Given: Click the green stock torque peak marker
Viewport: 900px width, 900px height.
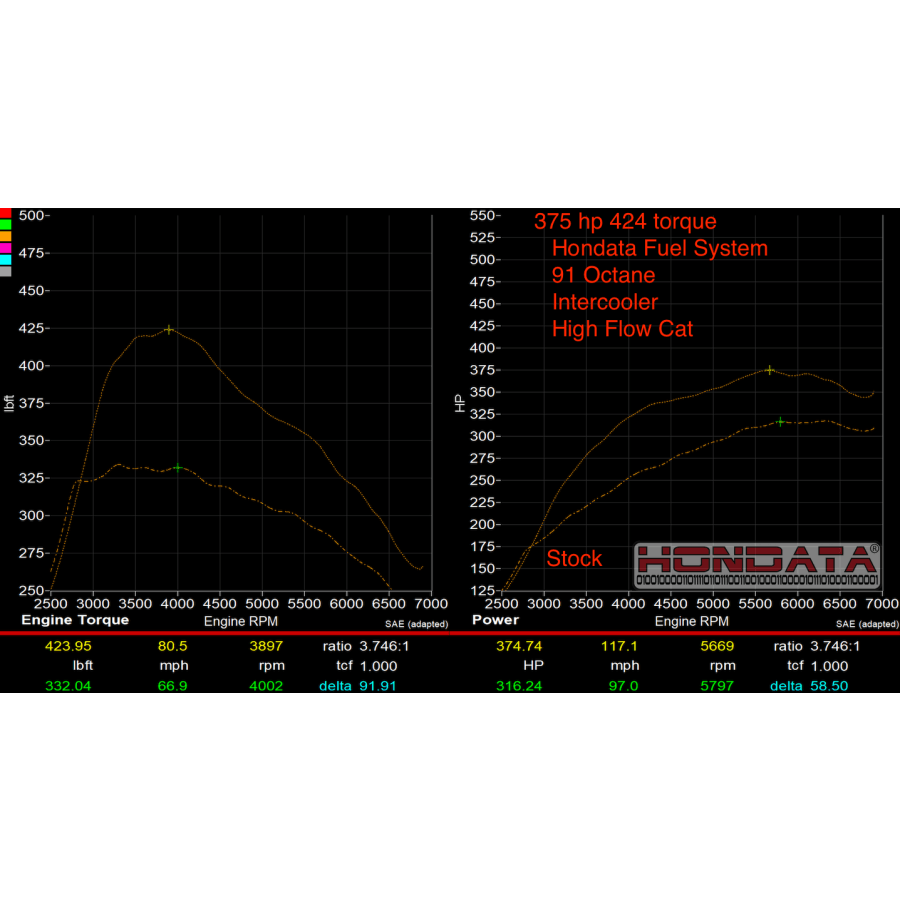Looking at the screenshot, I should (178, 467).
